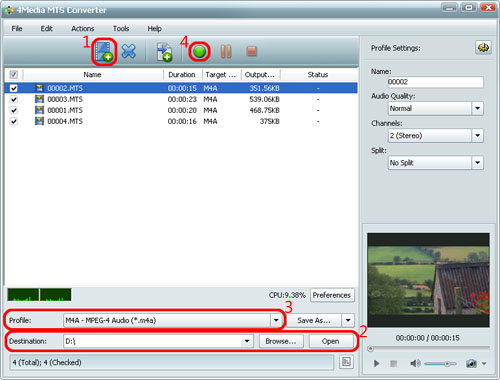Click the CPU:9.38% usage text

pos(287,295)
